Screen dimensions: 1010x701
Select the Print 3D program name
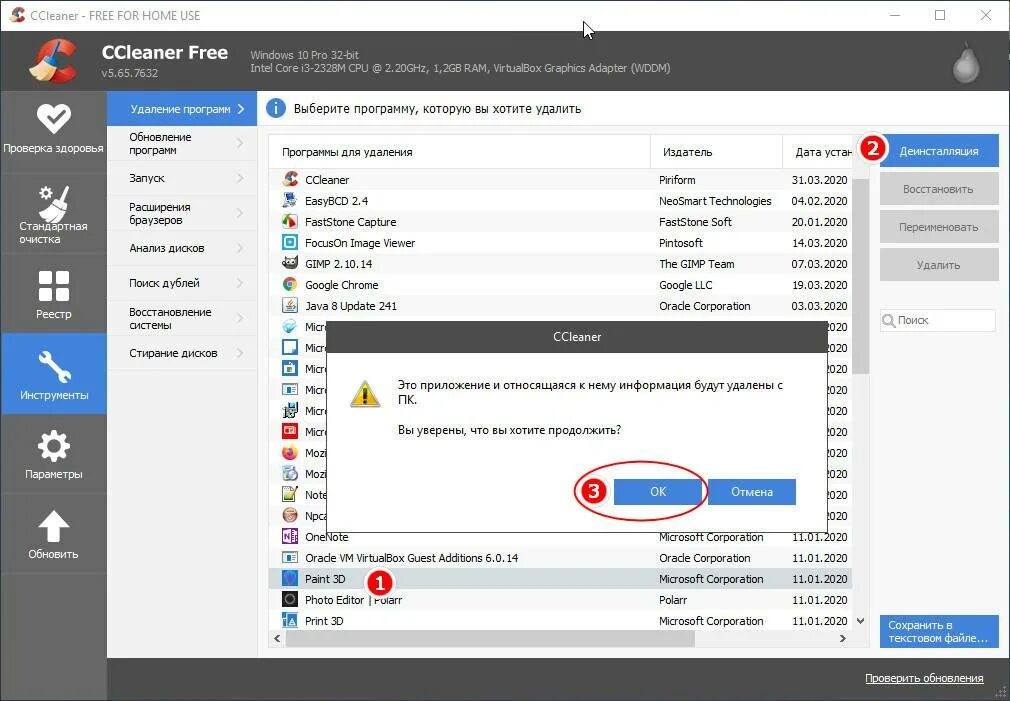point(324,621)
